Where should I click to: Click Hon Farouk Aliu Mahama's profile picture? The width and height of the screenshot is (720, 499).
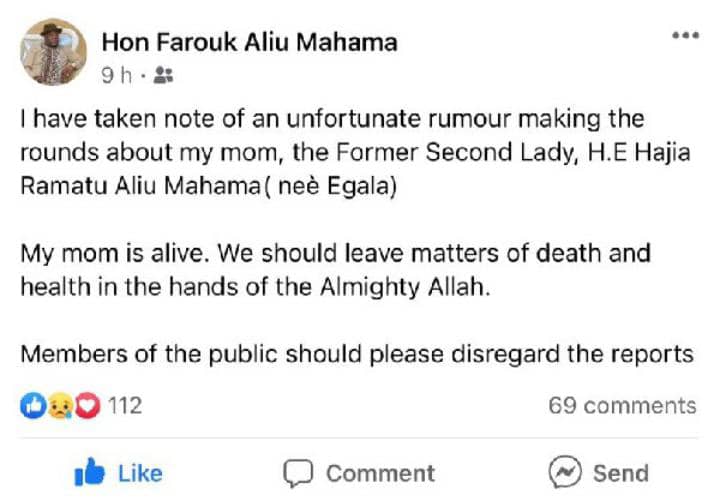tap(53, 52)
